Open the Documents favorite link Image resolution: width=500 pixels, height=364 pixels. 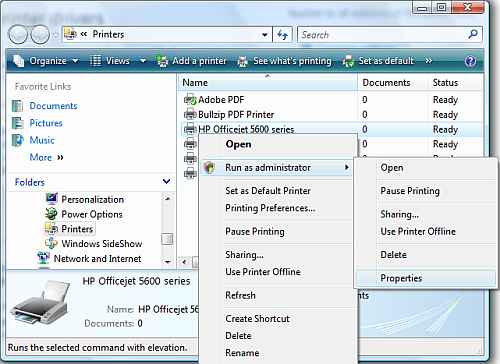pos(53,106)
